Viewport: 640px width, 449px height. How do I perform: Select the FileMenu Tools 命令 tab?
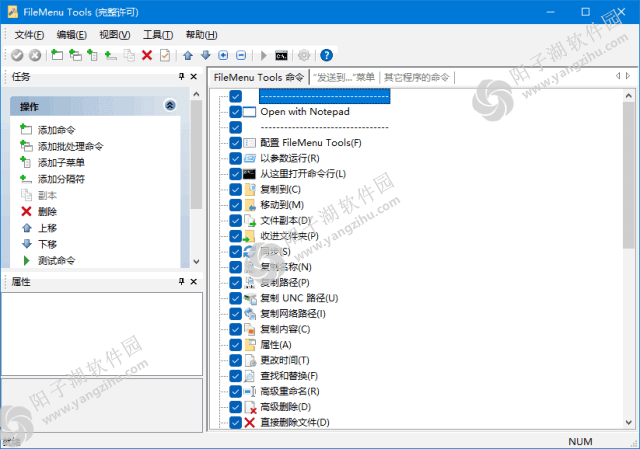tap(259, 77)
